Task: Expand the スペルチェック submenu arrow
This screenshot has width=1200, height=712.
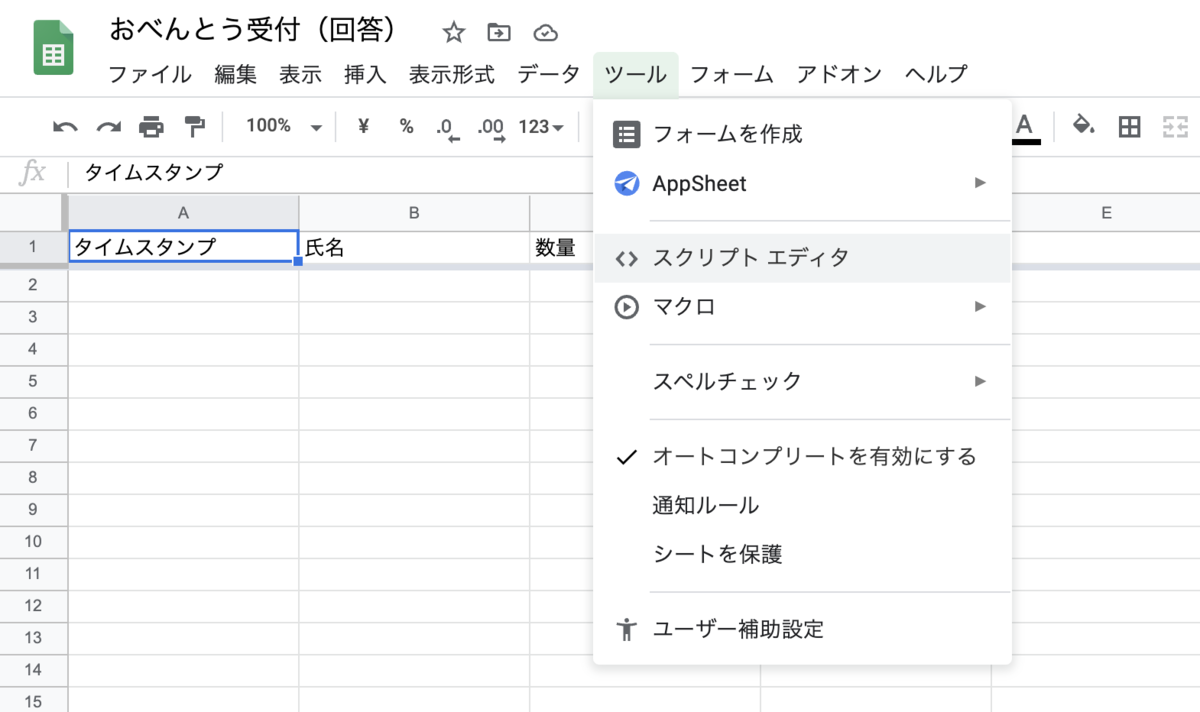Action: click(x=980, y=381)
